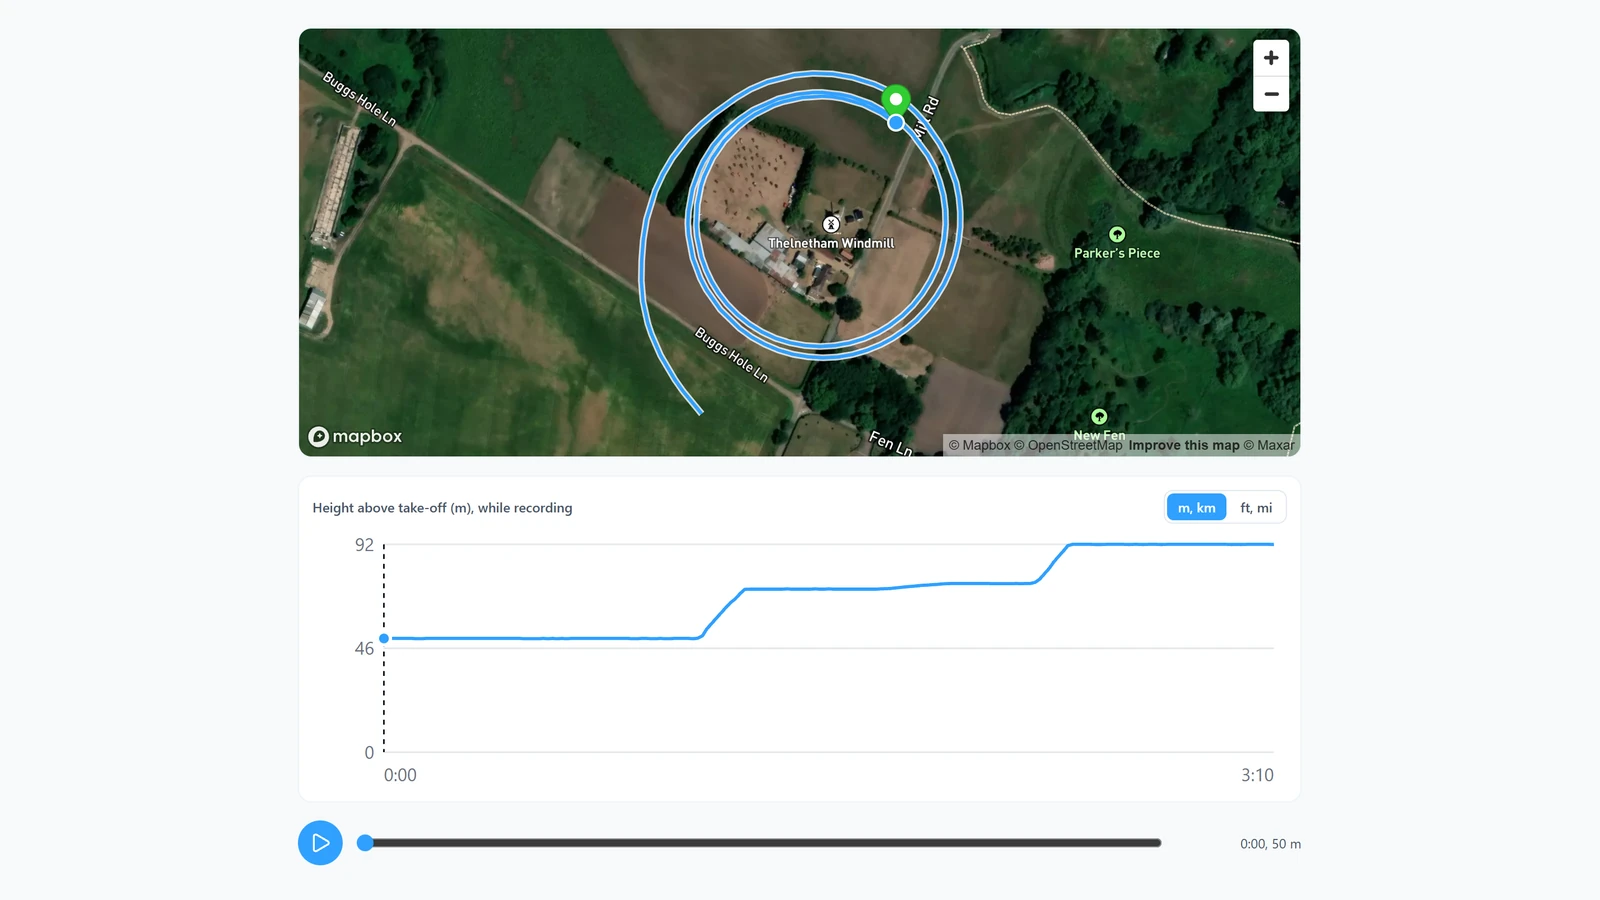Click the 0:00 start time axis label

pos(400,775)
